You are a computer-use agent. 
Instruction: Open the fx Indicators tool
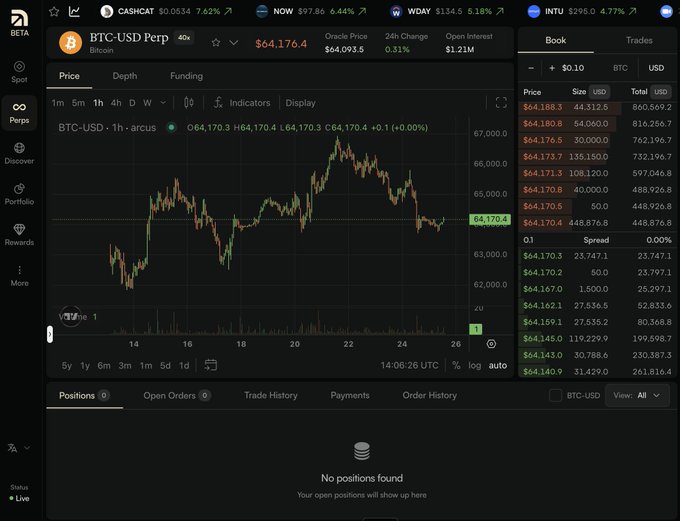pyautogui.click(x=242, y=103)
